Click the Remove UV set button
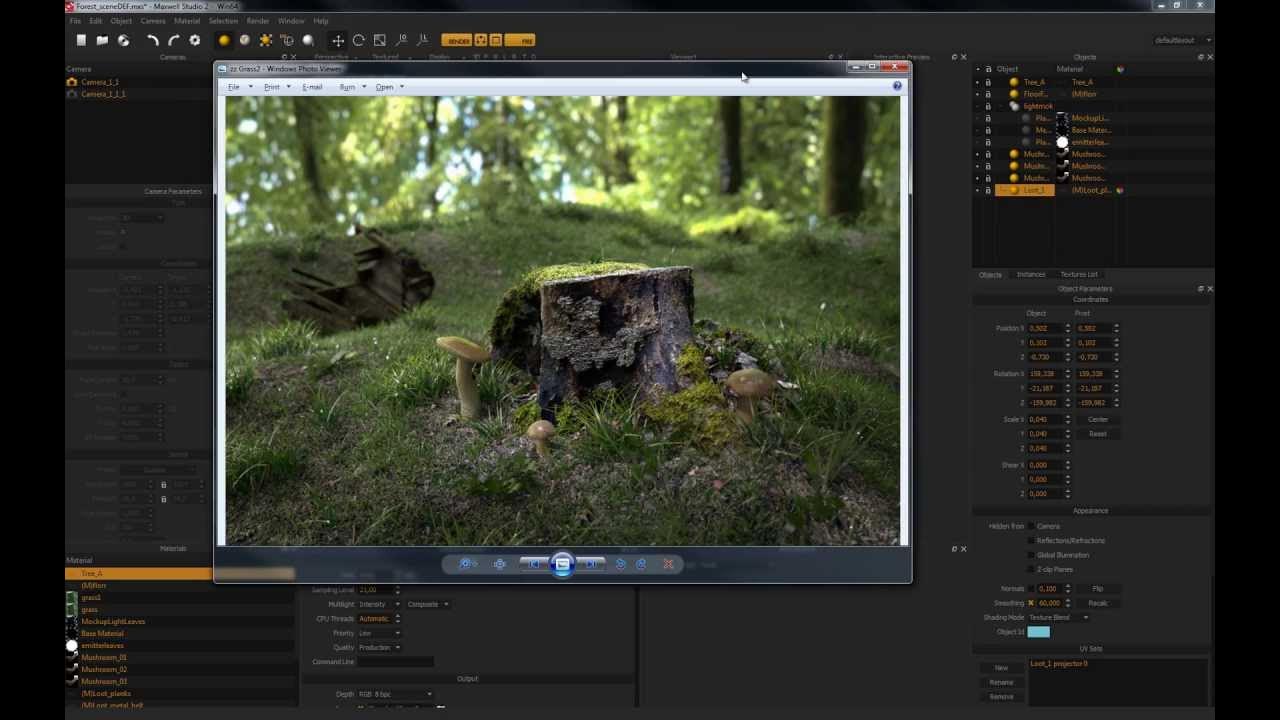Viewport: 1280px width, 720px height. pyautogui.click(x=1001, y=696)
